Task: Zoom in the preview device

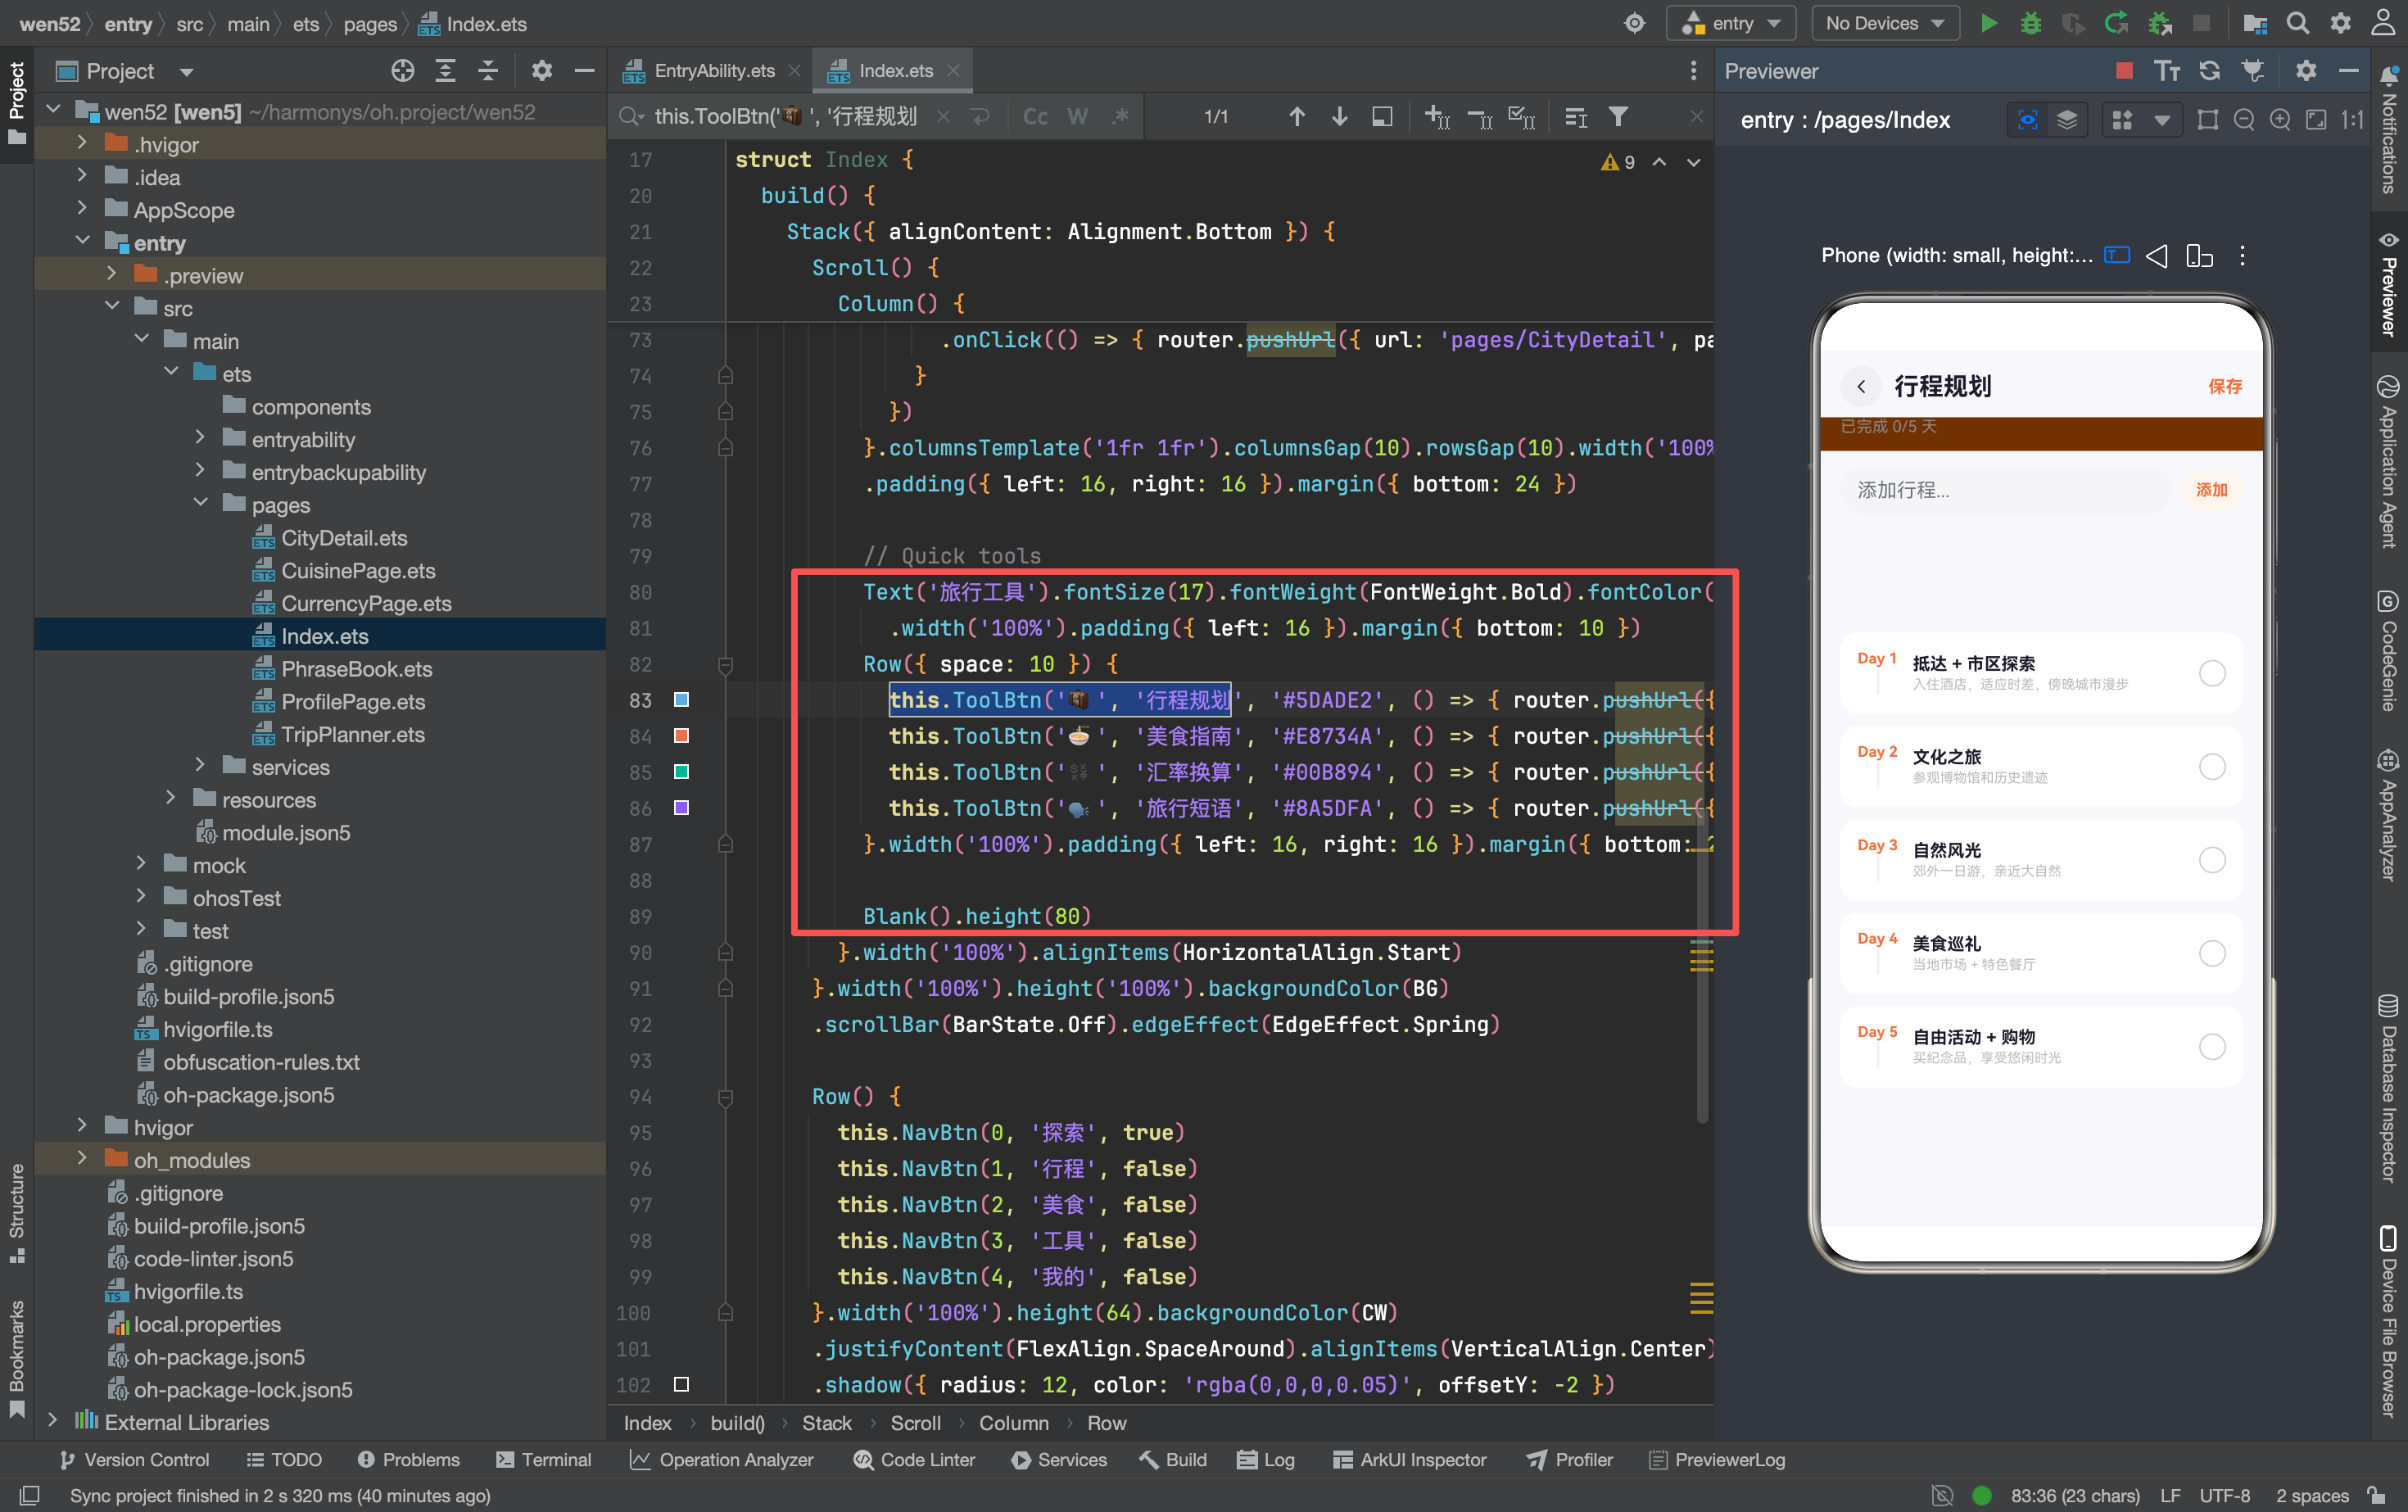Action: click(2280, 120)
